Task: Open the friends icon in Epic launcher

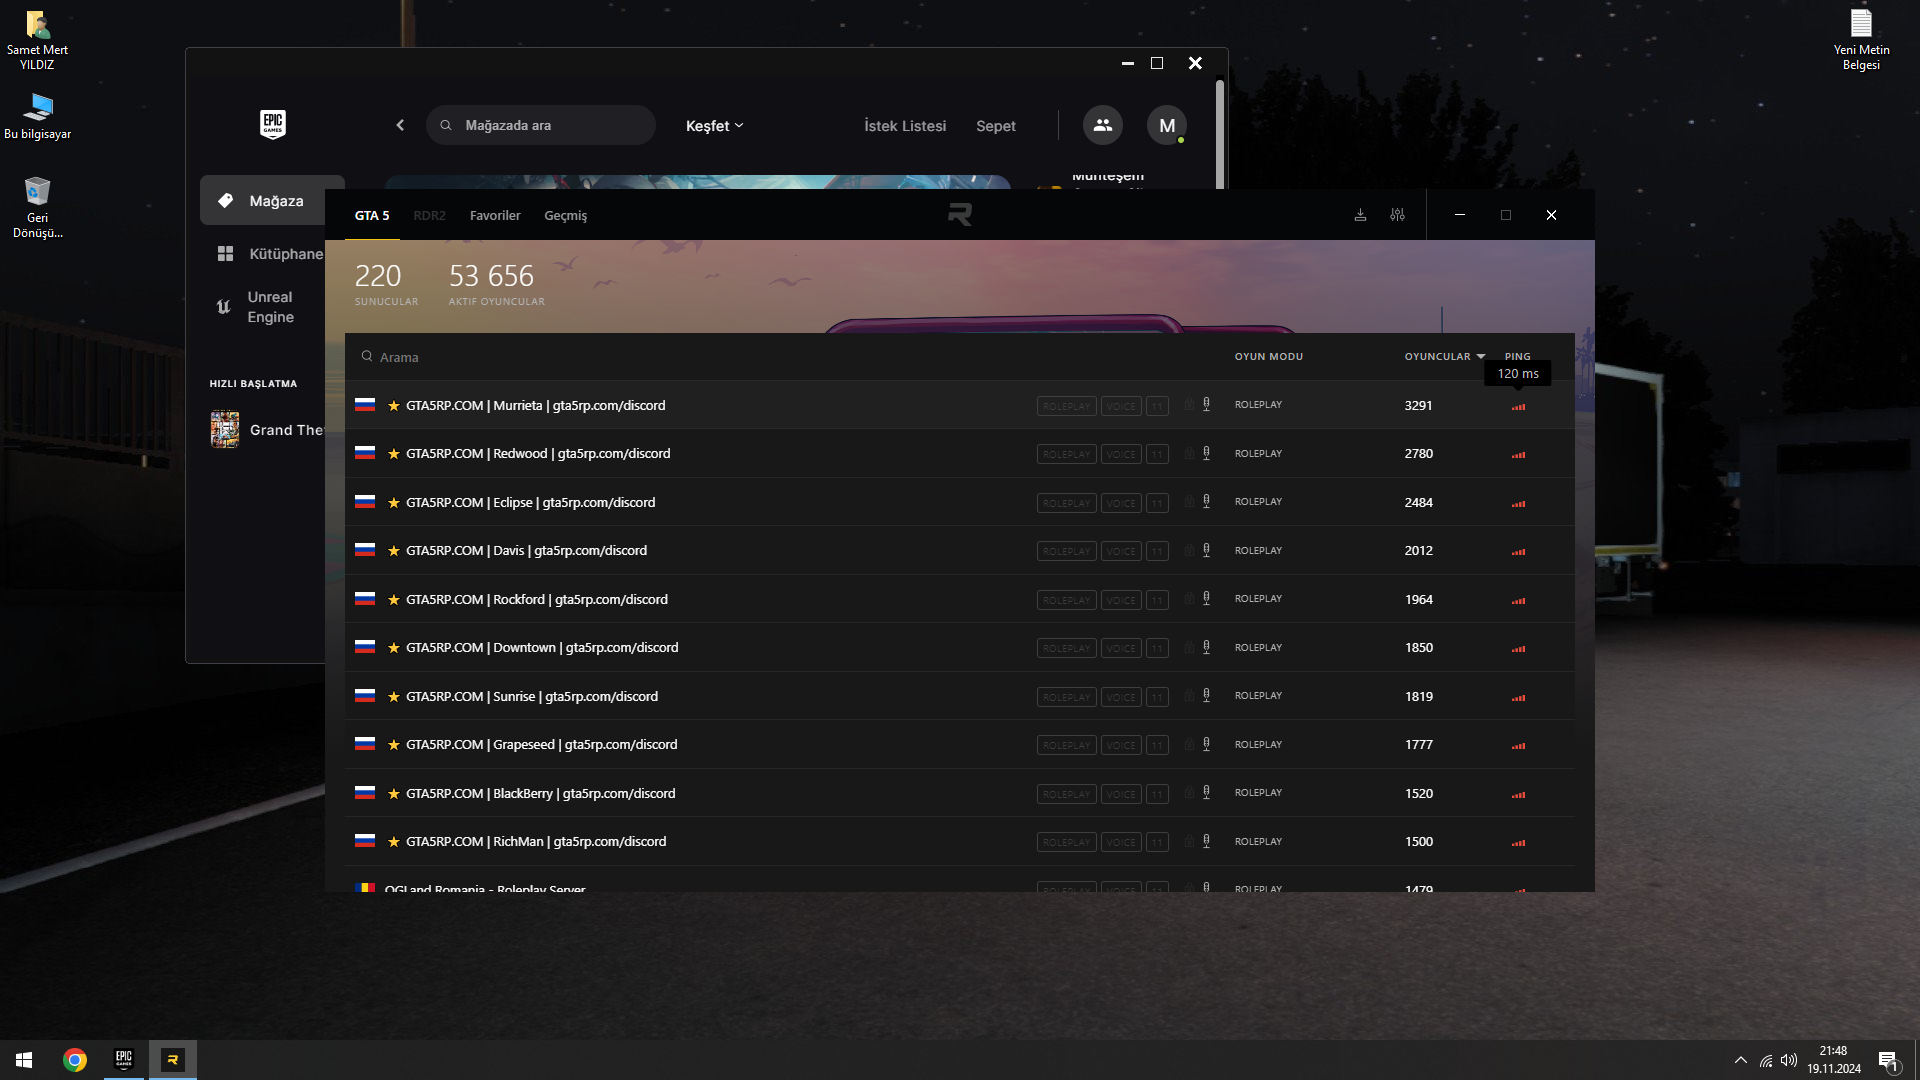Action: pos(1103,125)
